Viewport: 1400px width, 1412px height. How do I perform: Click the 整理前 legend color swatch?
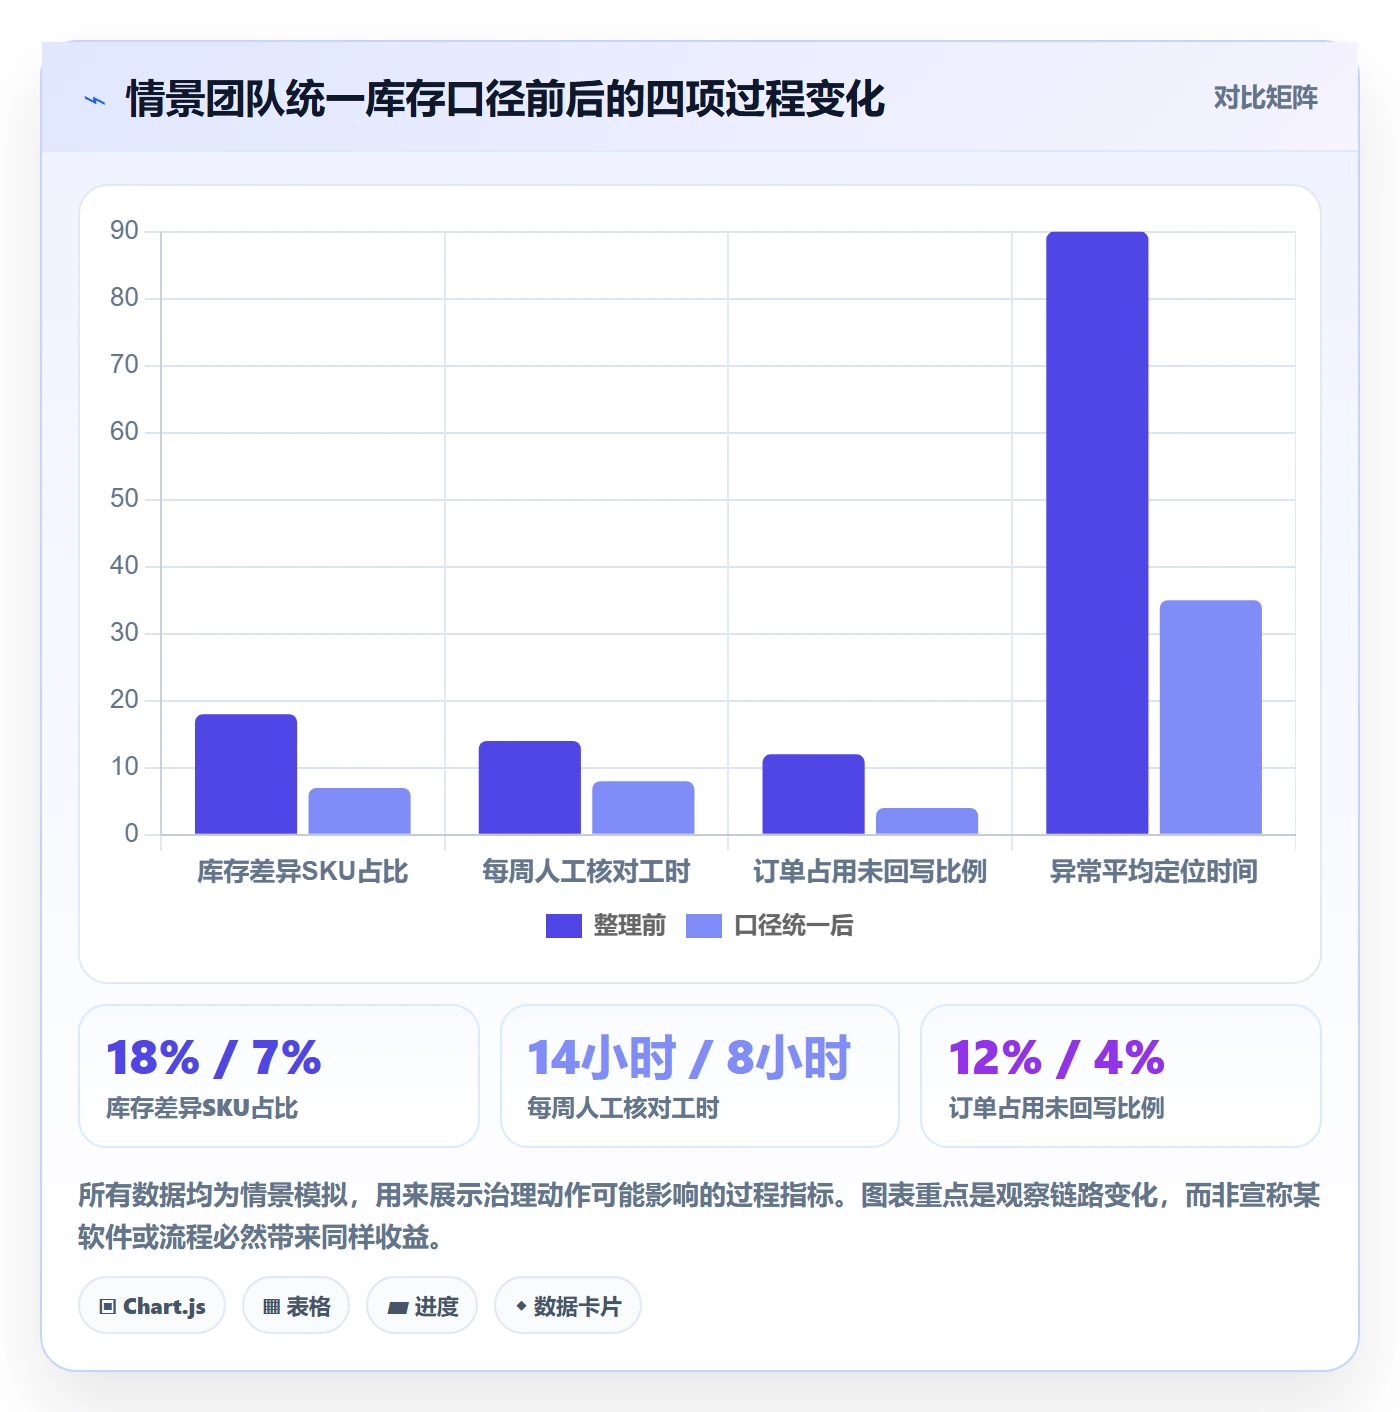pos(563,926)
